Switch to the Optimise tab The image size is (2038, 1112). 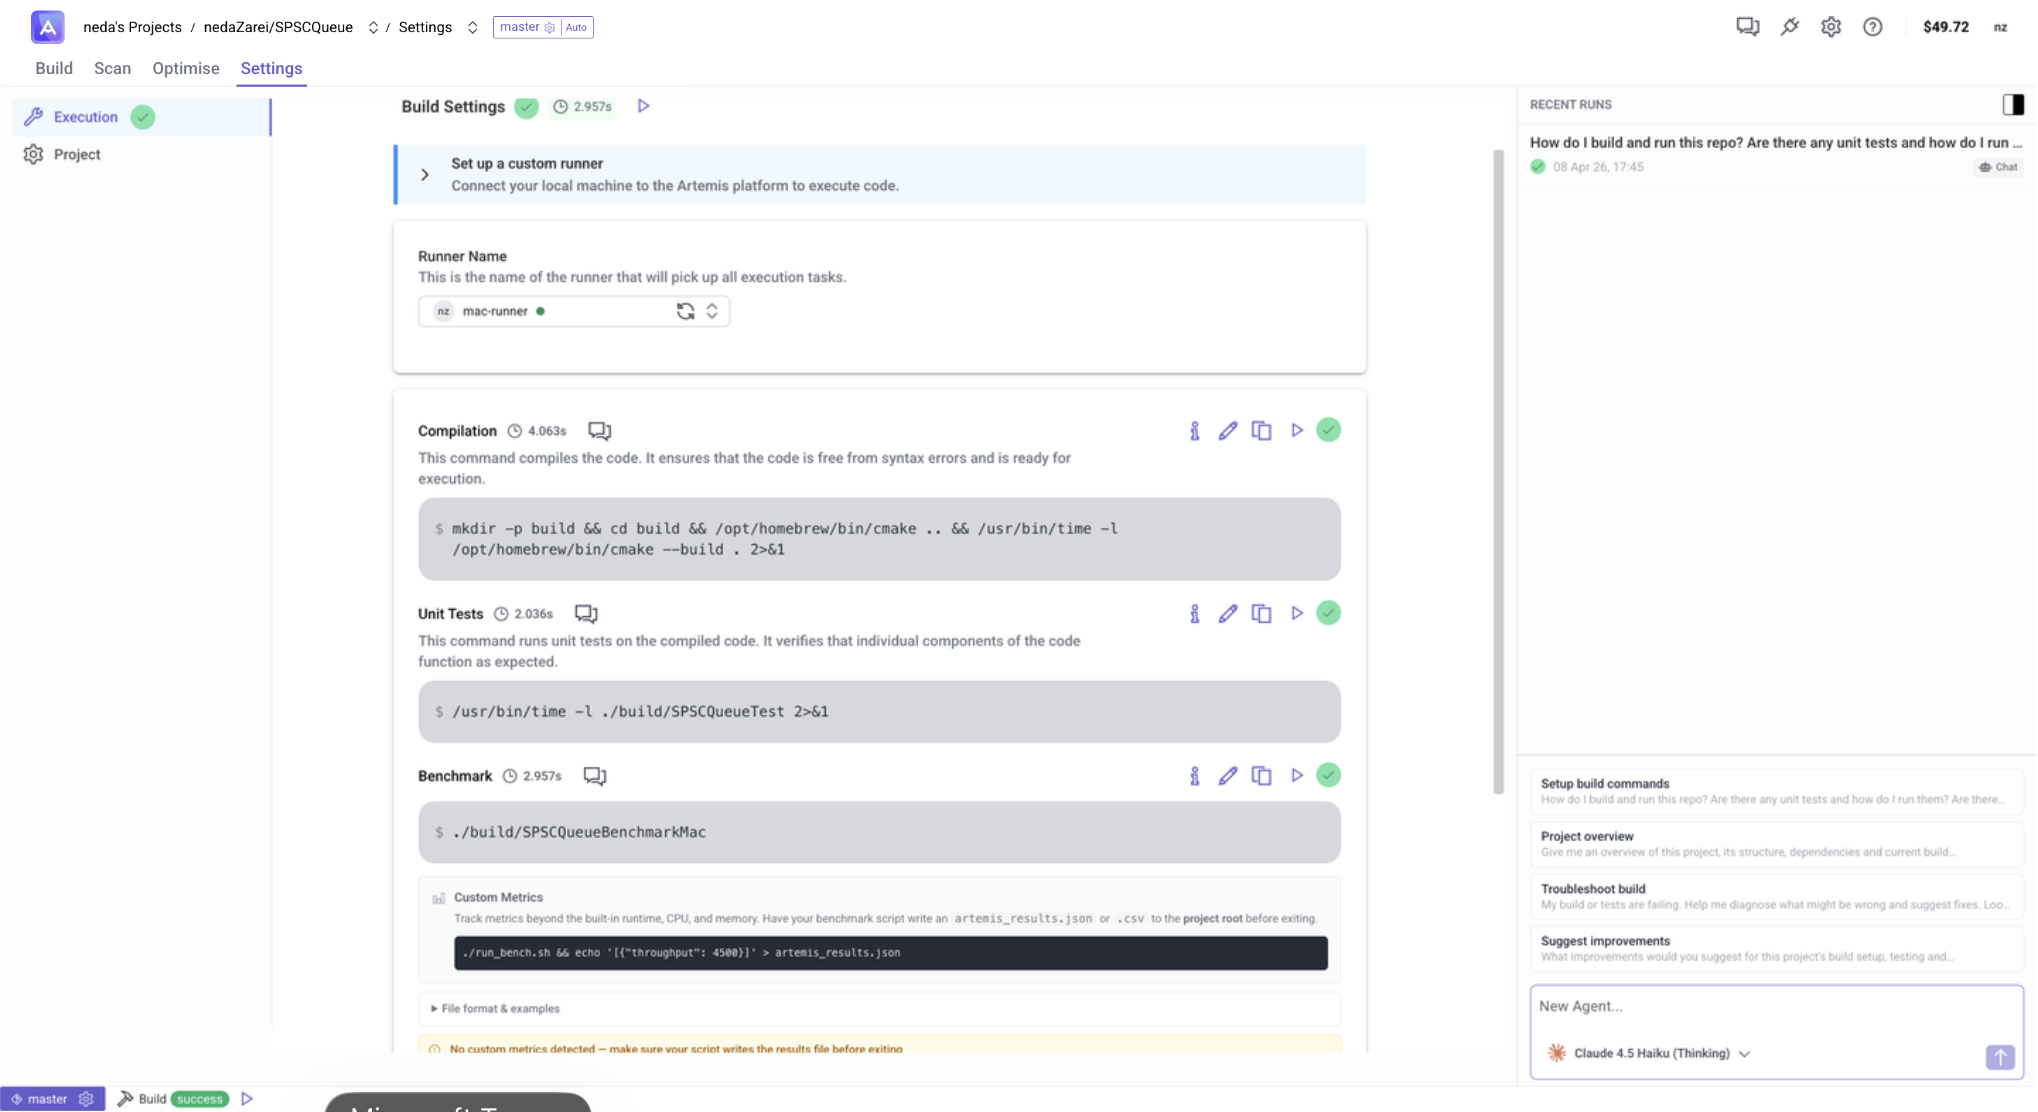click(185, 69)
